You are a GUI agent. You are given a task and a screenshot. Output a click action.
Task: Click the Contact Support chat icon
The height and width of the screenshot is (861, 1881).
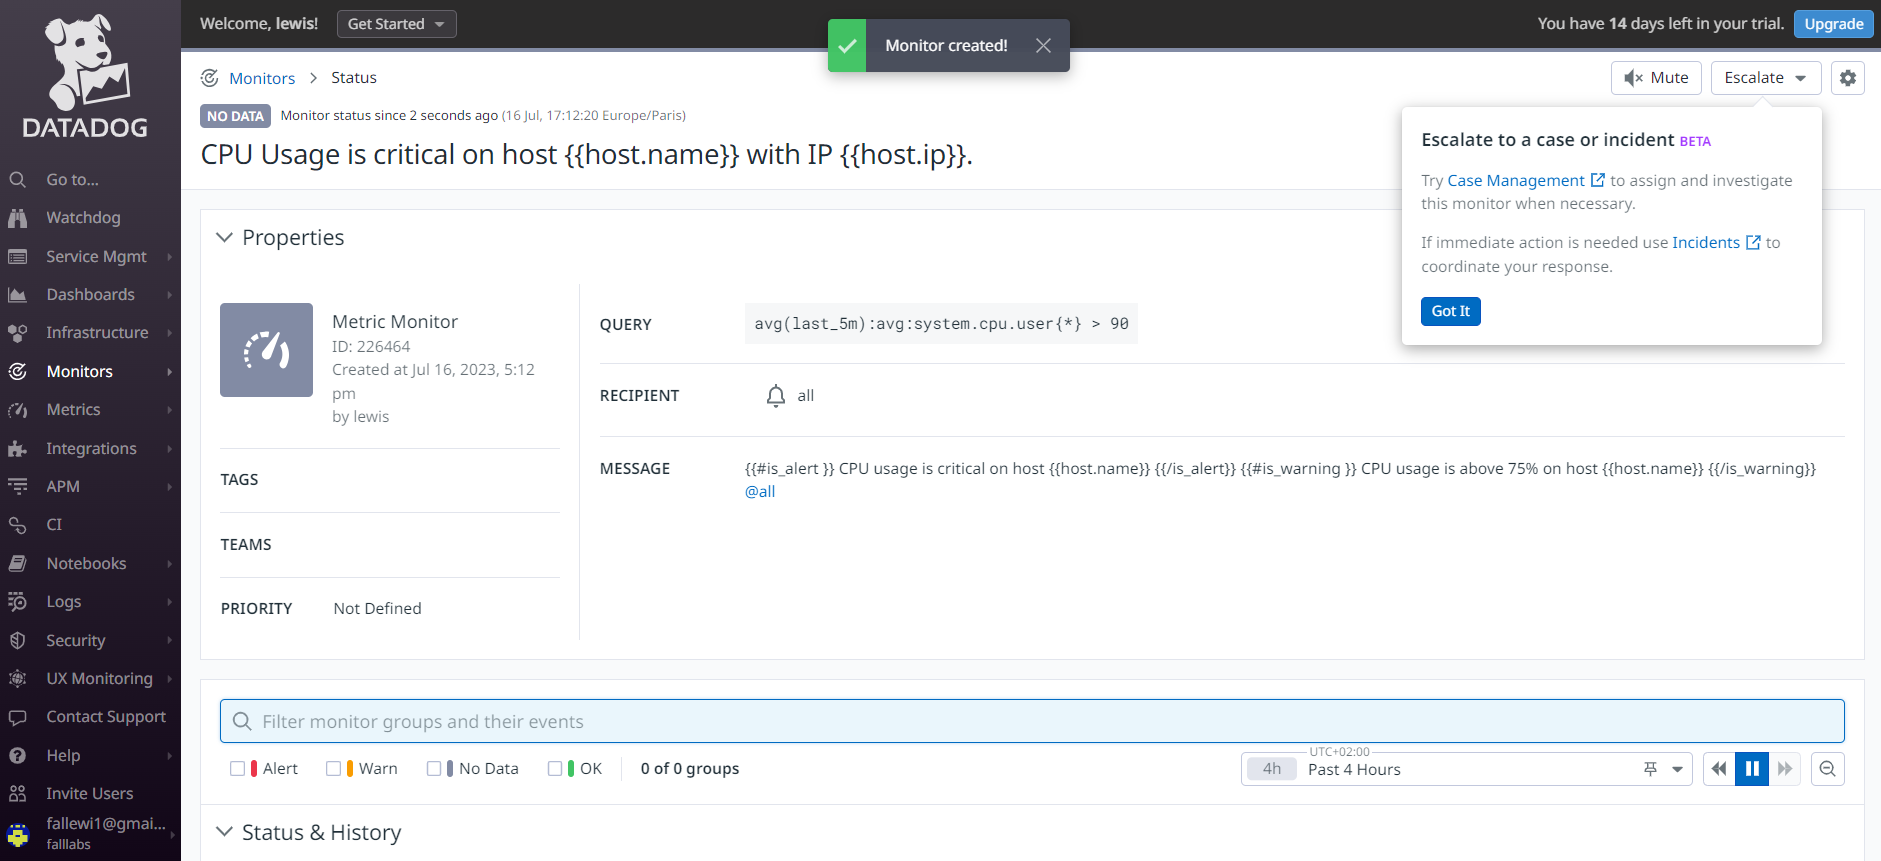(17, 717)
